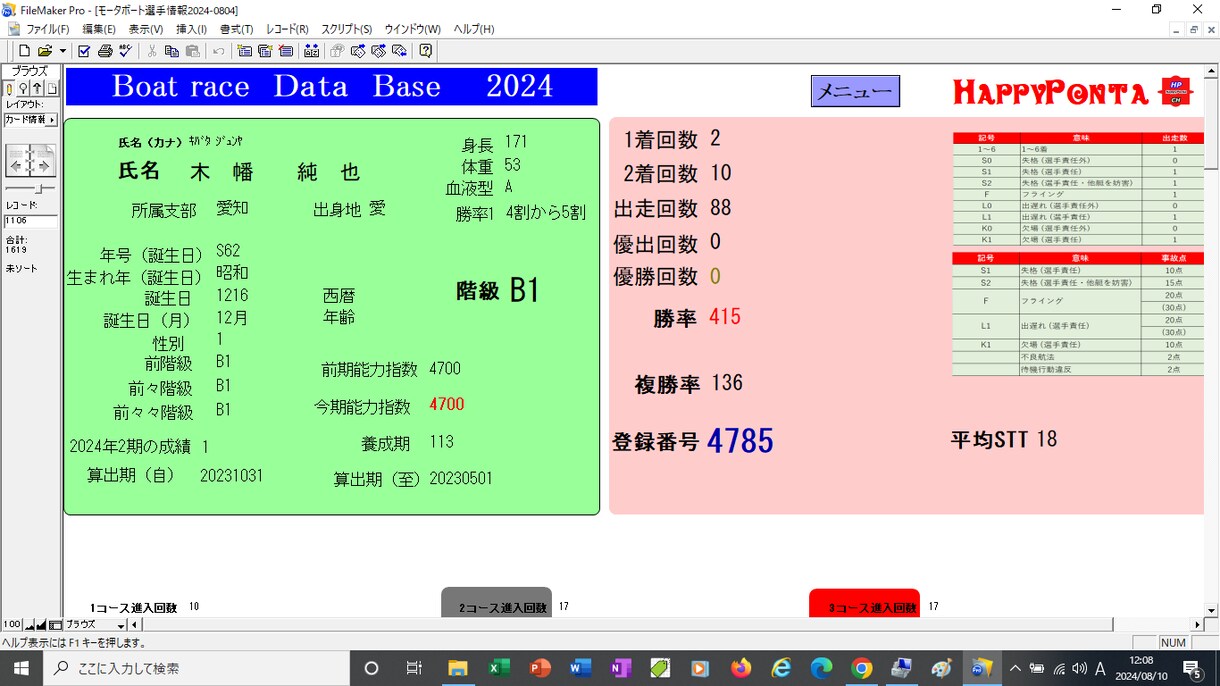
Task: Switch to Browse mode with pencil icon
Action: 10,88
